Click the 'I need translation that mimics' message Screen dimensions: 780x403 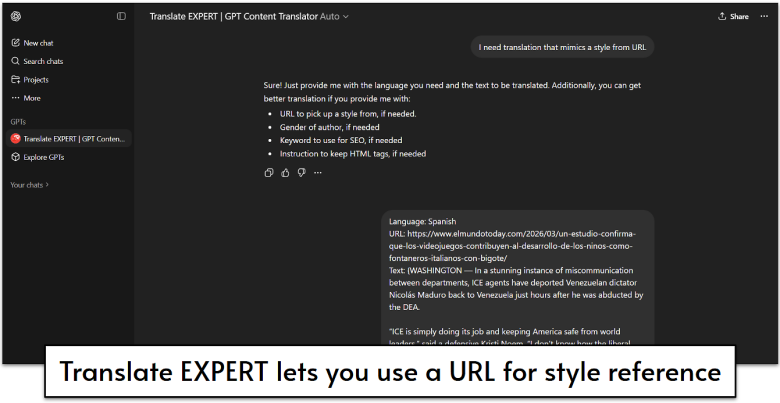pos(562,47)
